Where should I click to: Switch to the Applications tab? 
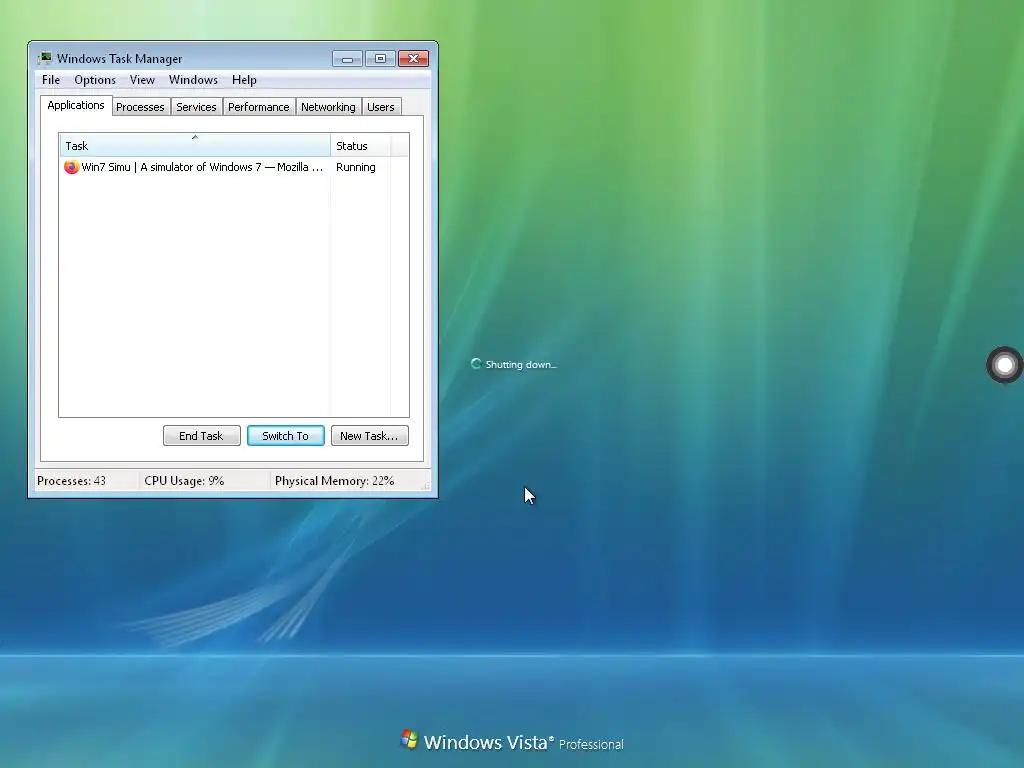click(x=76, y=105)
